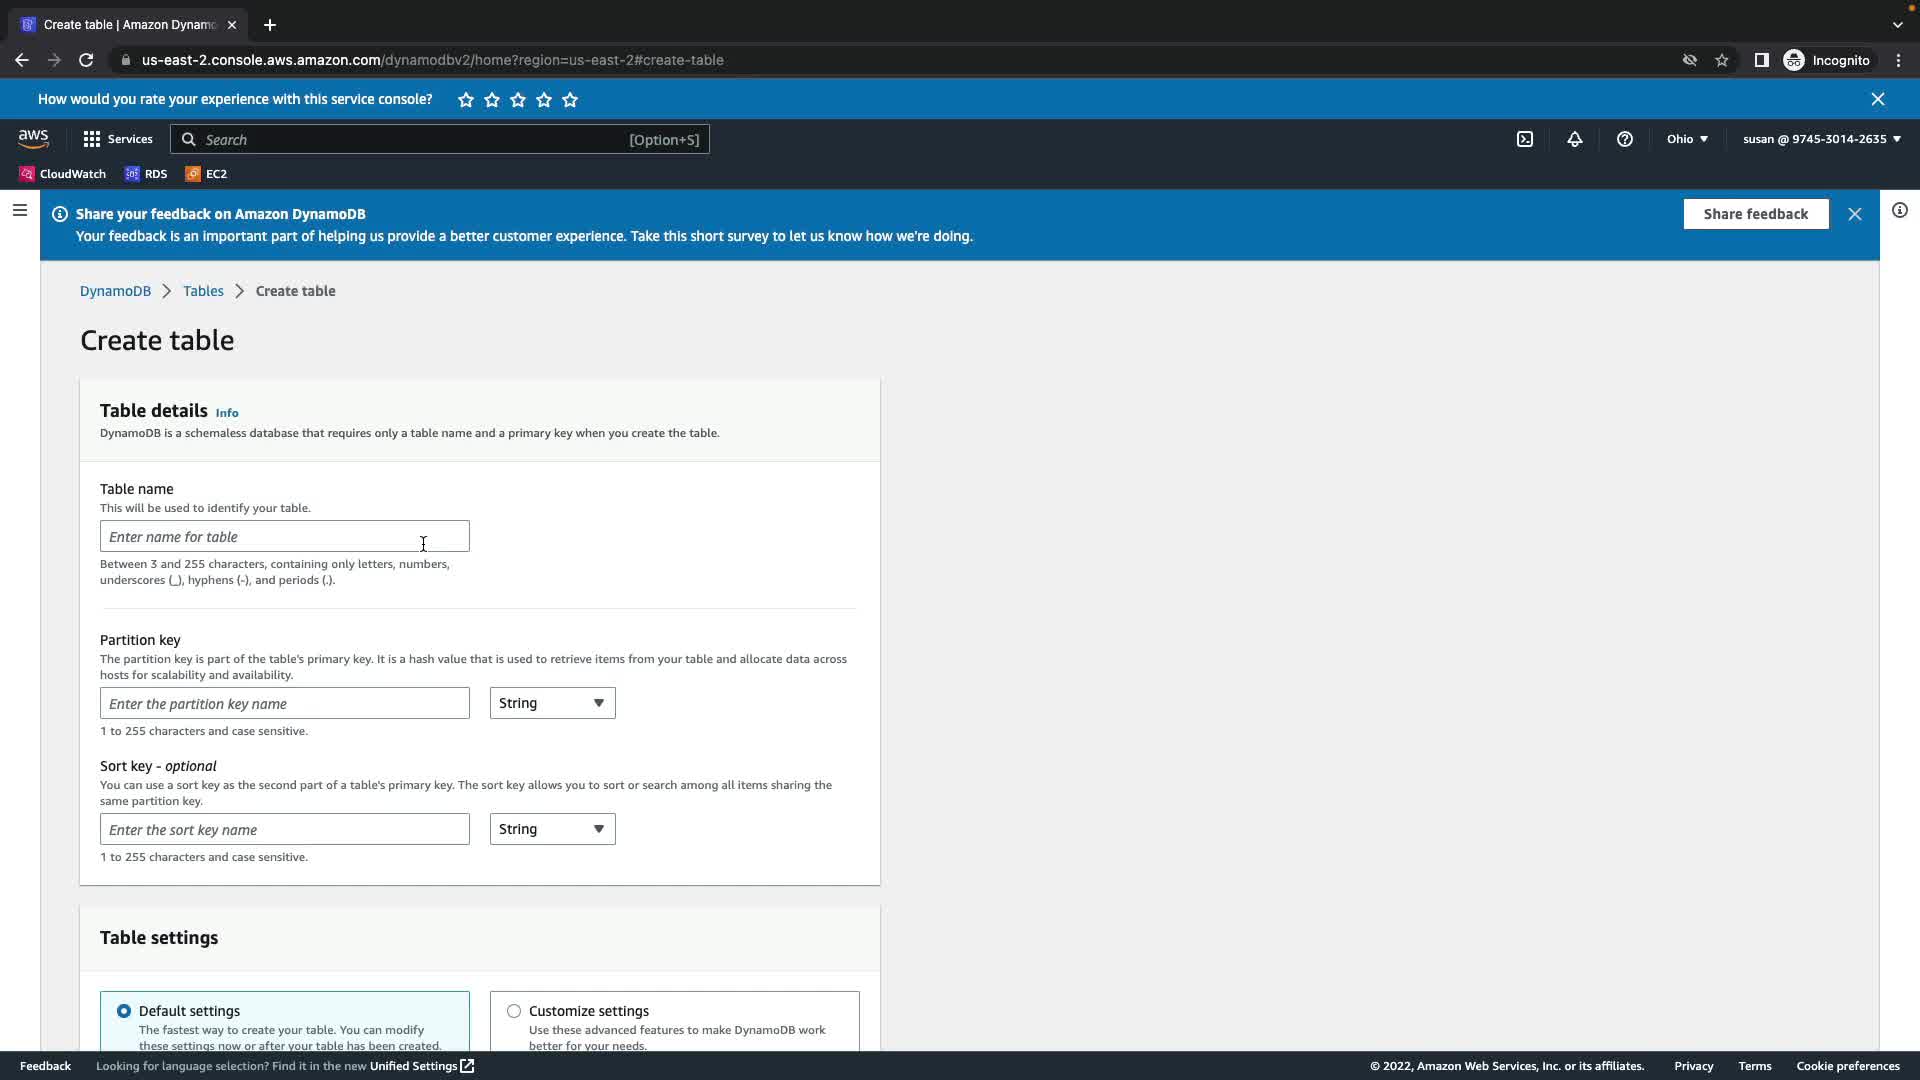
Task: Click the Table name input field
Action: pyautogui.click(x=284, y=537)
